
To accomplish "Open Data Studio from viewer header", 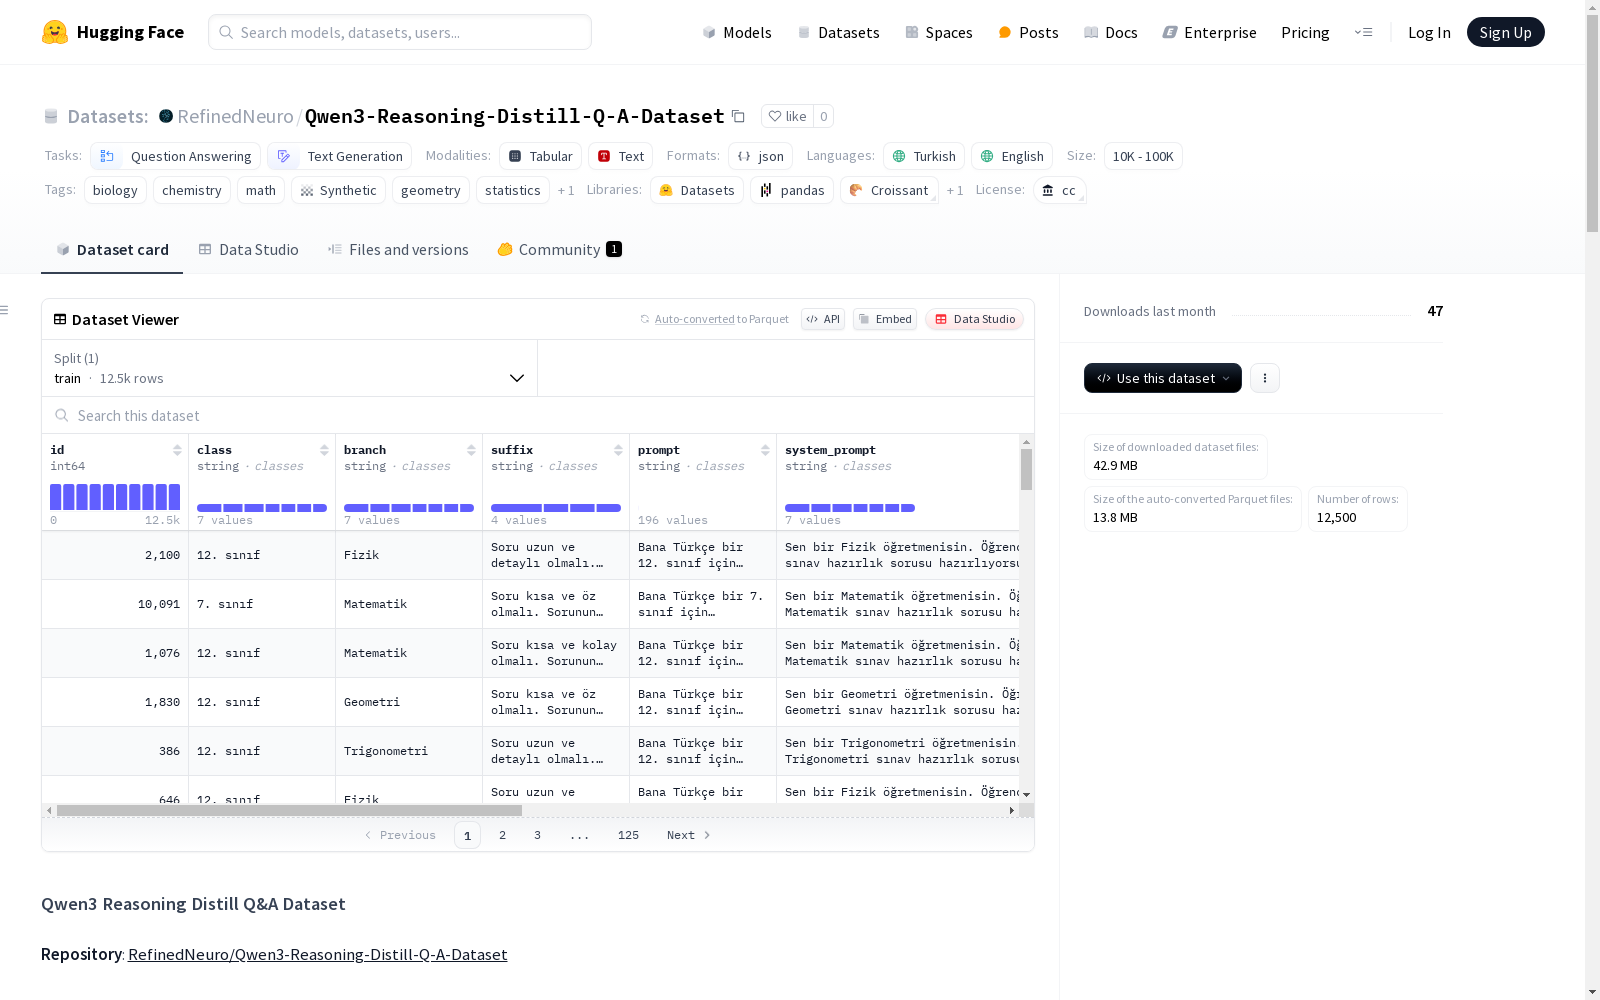I will pos(974,319).
